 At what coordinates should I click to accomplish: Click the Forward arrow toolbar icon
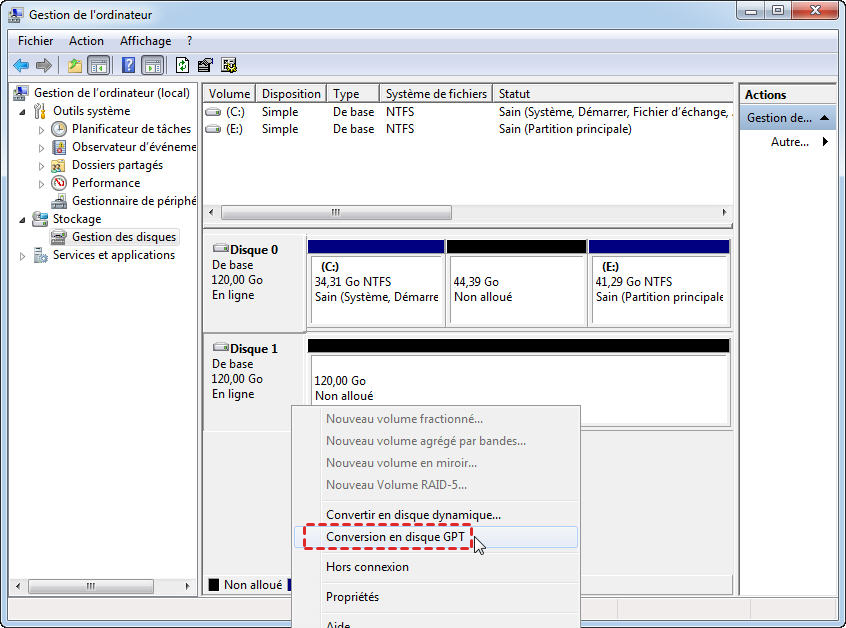click(44, 66)
